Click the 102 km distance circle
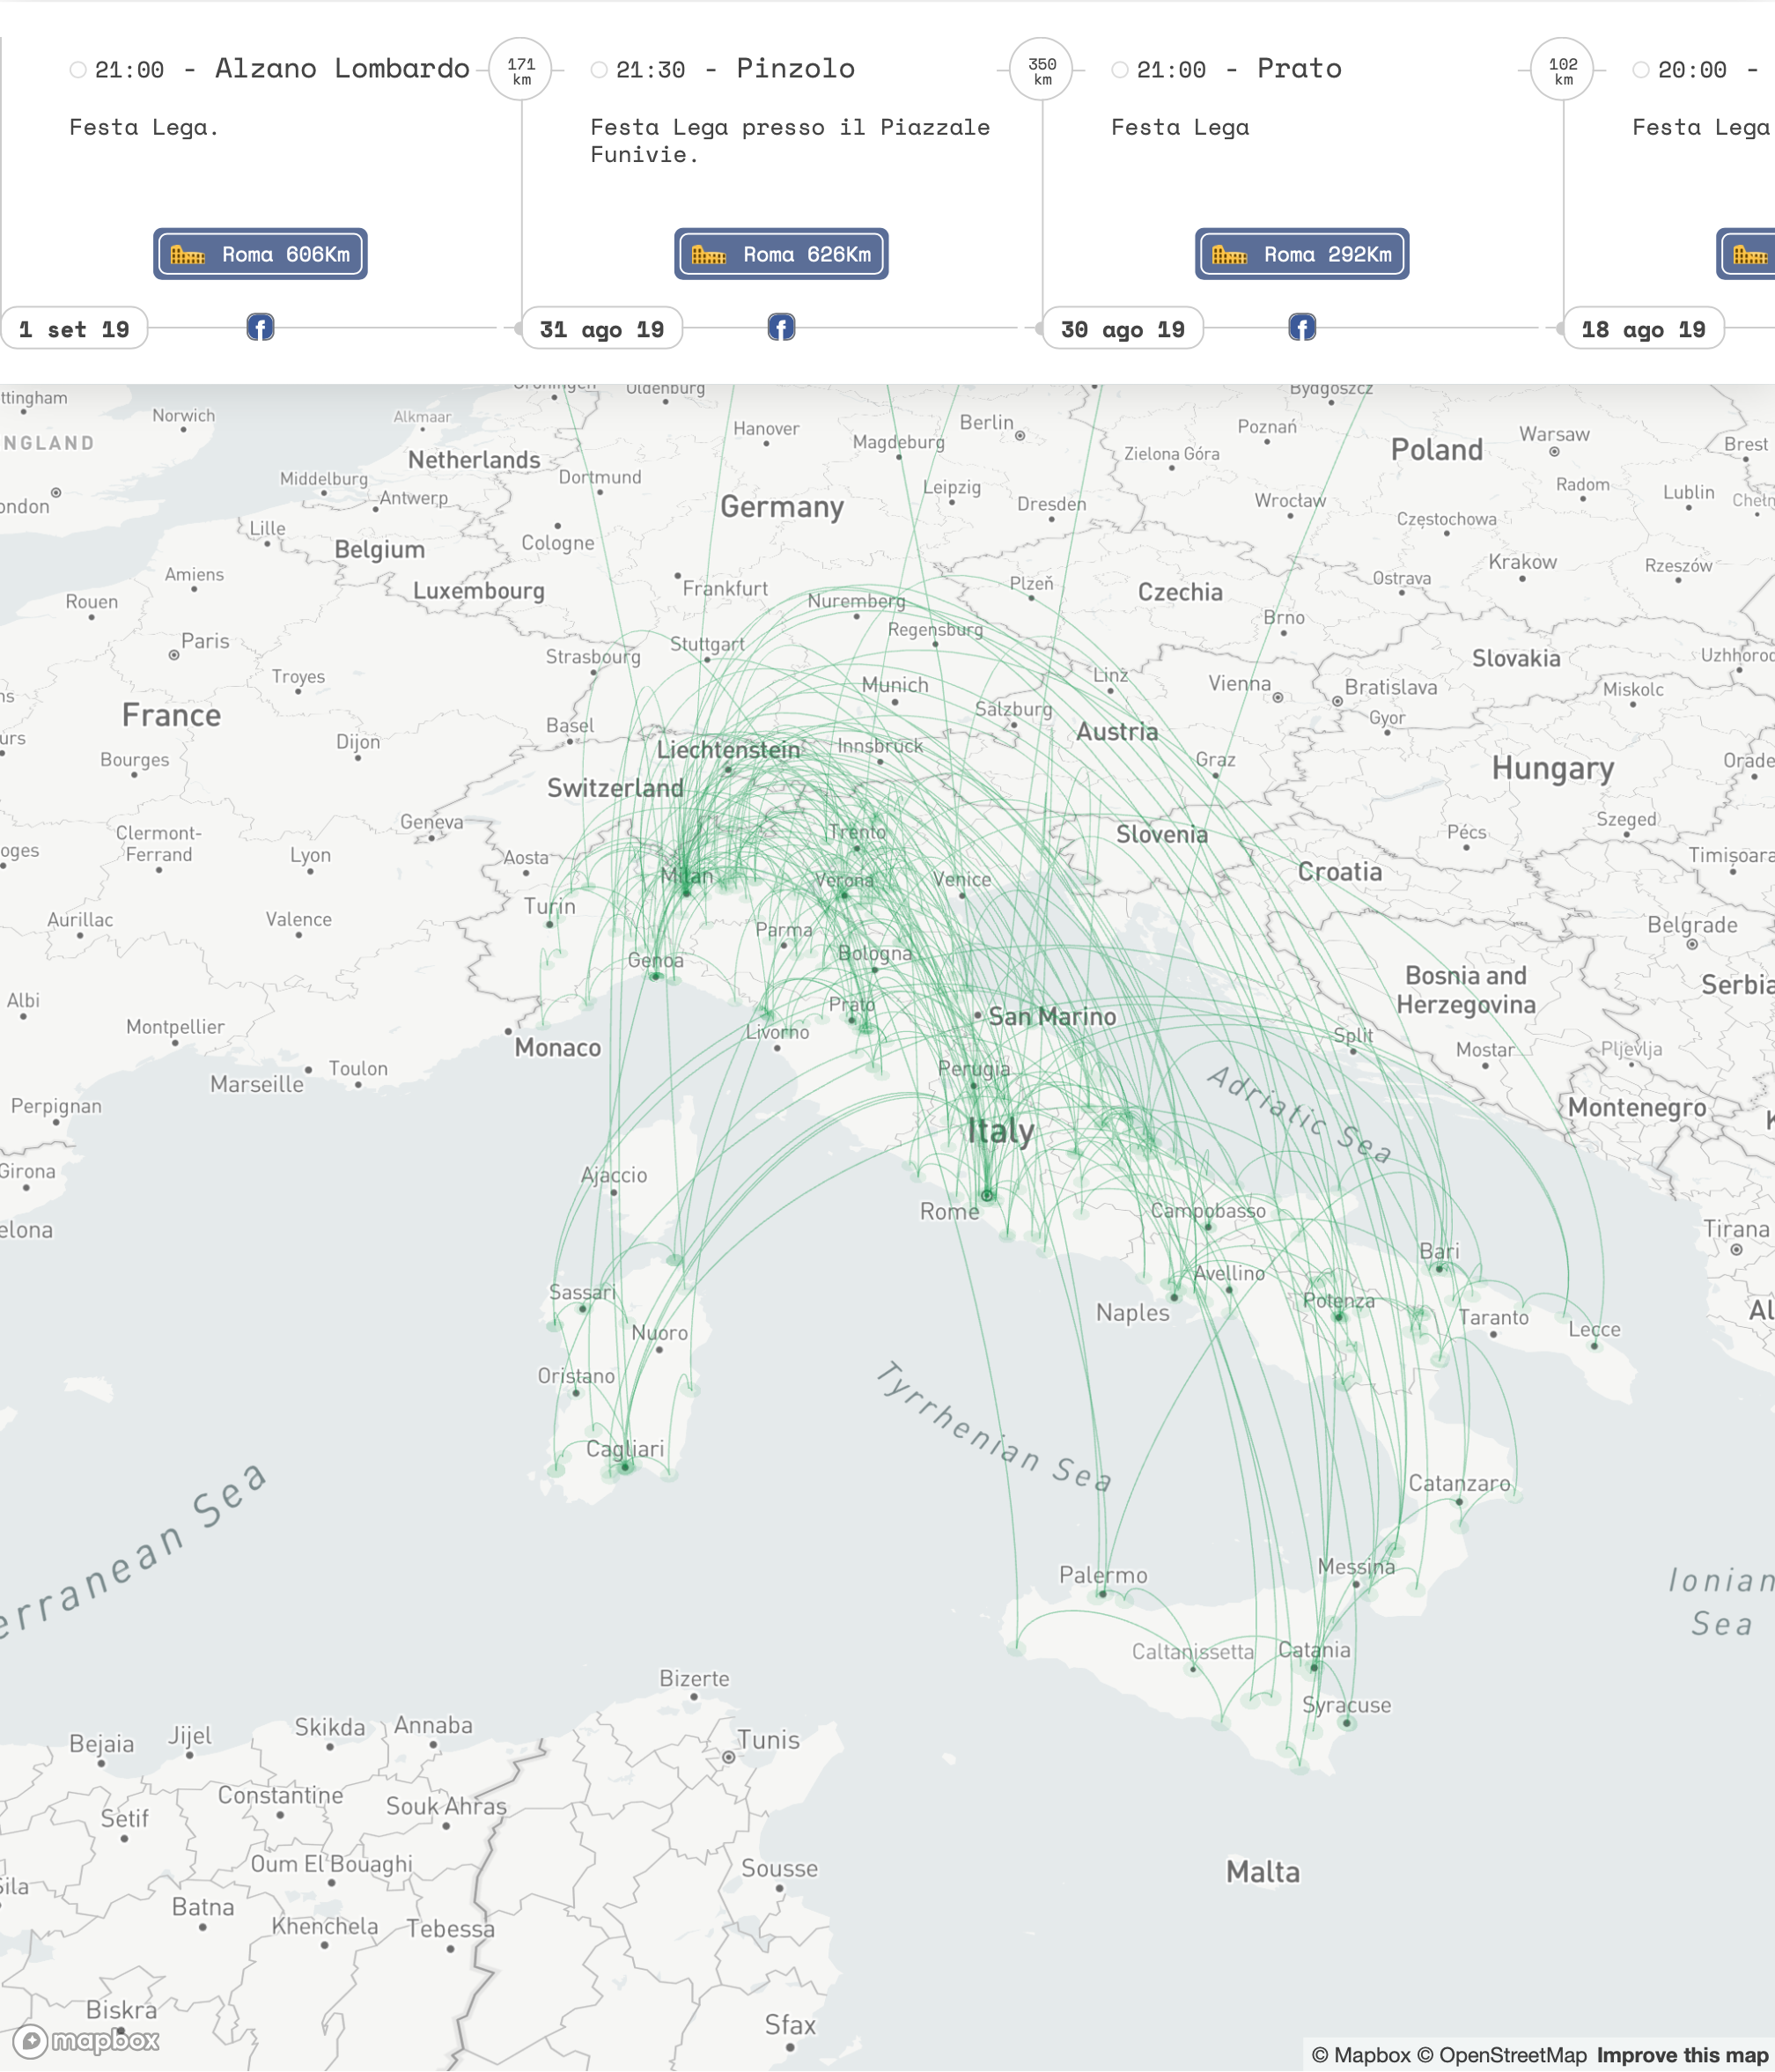Screen dimensions: 1775x2072 click(1563, 70)
